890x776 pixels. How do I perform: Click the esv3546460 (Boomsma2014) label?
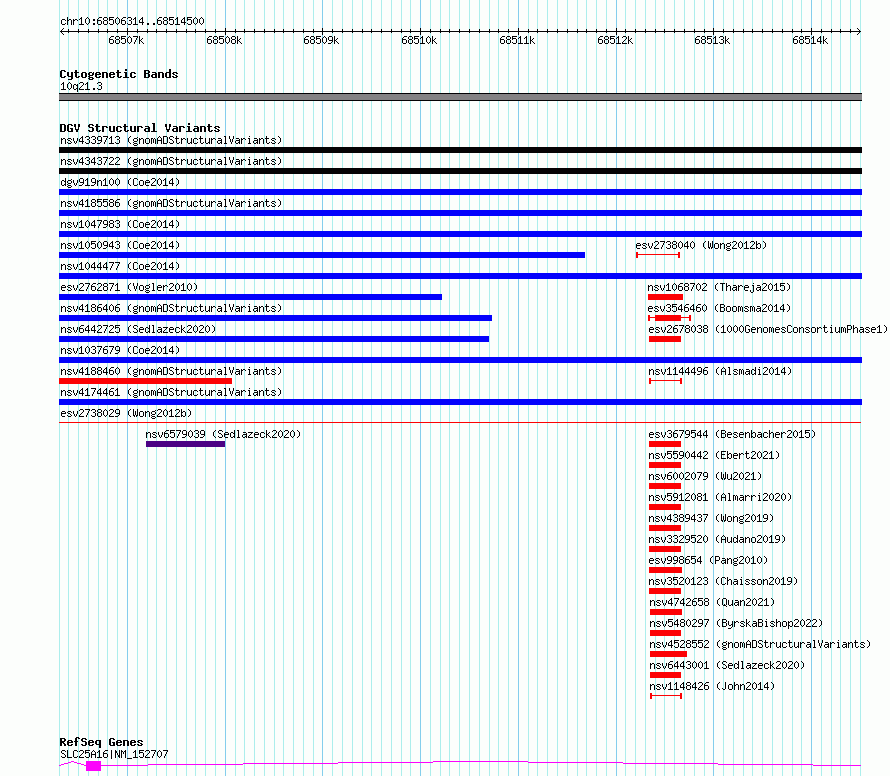click(719, 308)
